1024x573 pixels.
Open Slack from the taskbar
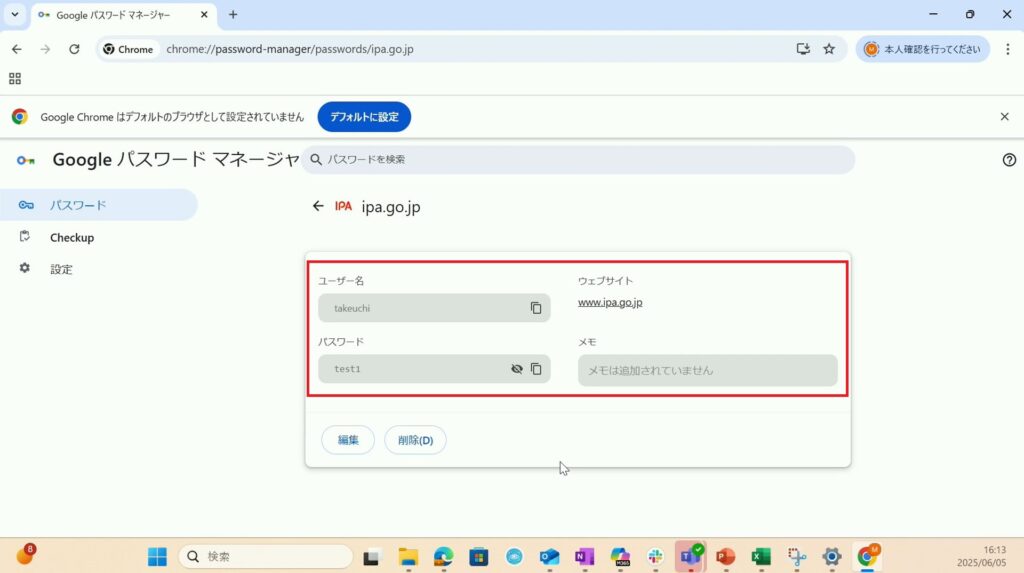tap(655, 557)
